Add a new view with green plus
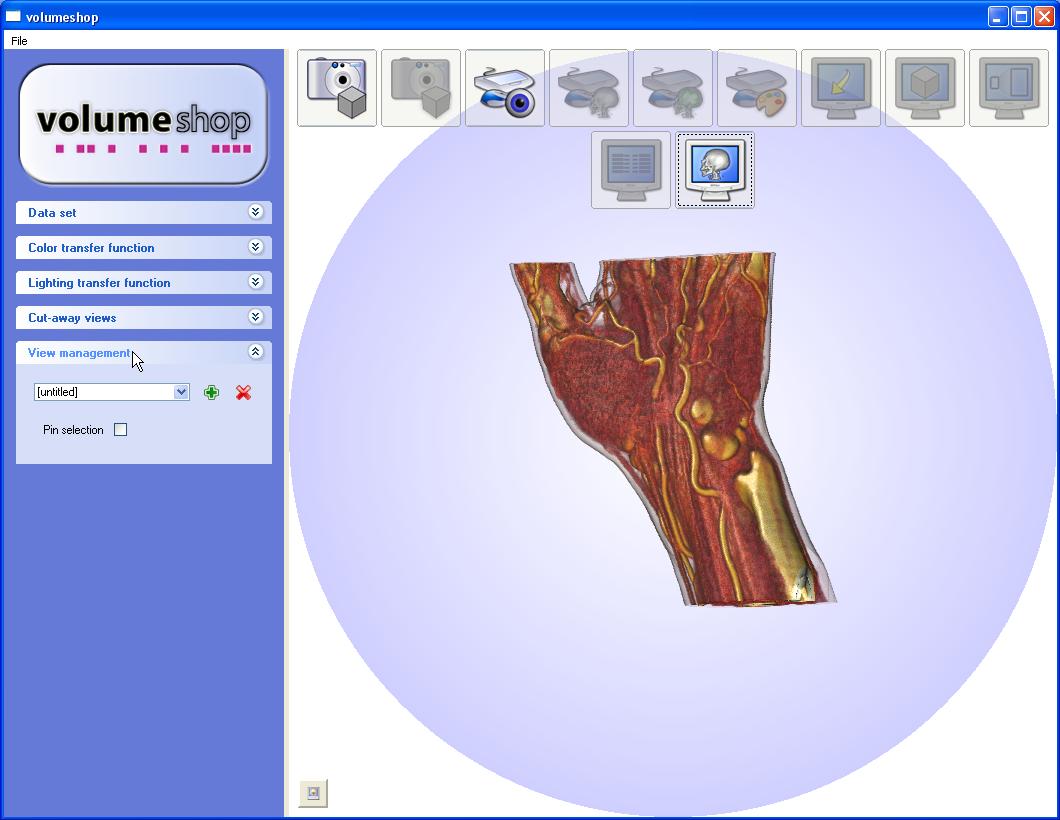 click(x=212, y=393)
